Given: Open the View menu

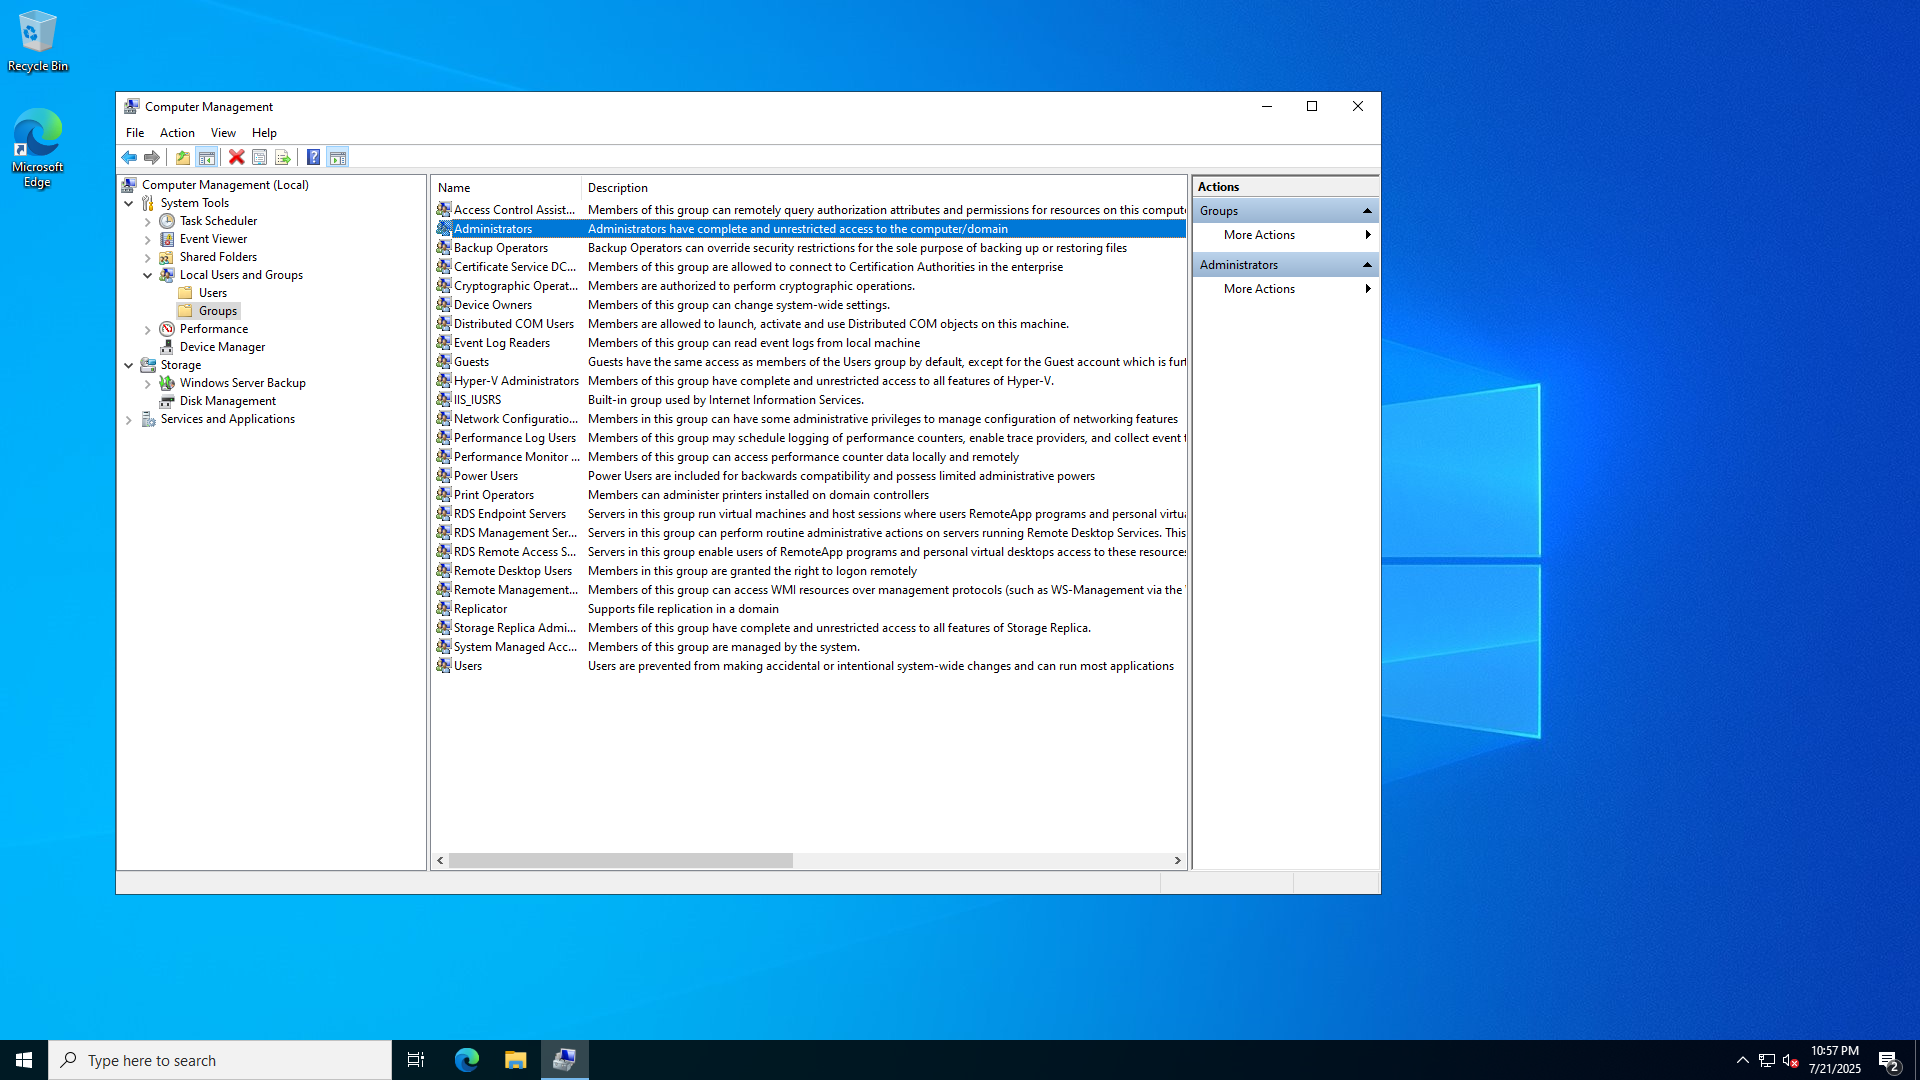Looking at the screenshot, I should pos(223,133).
